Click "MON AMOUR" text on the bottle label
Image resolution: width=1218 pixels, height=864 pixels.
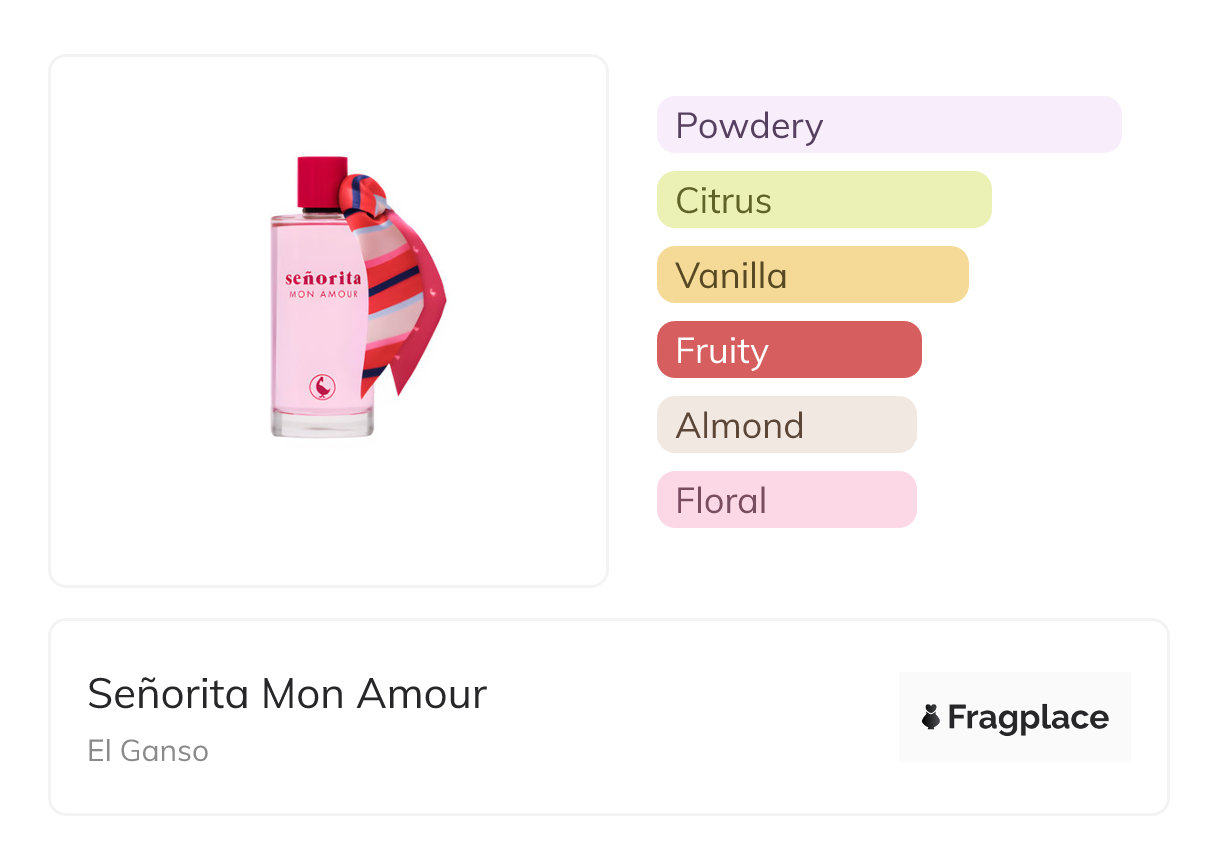(322, 294)
